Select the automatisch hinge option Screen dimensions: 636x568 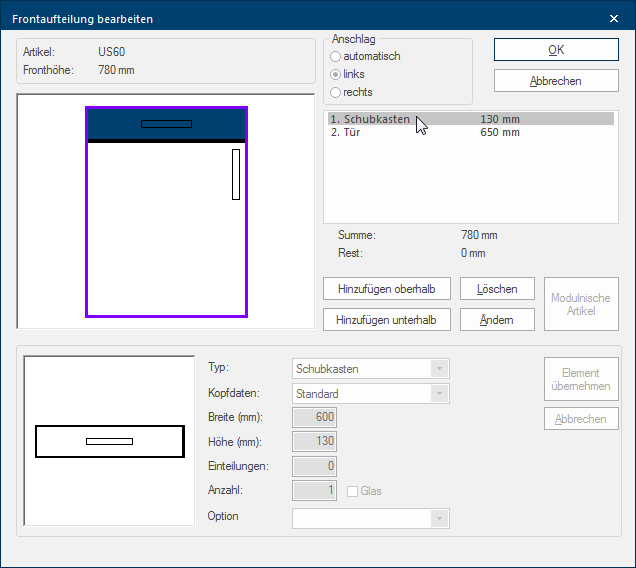click(x=336, y=57)
